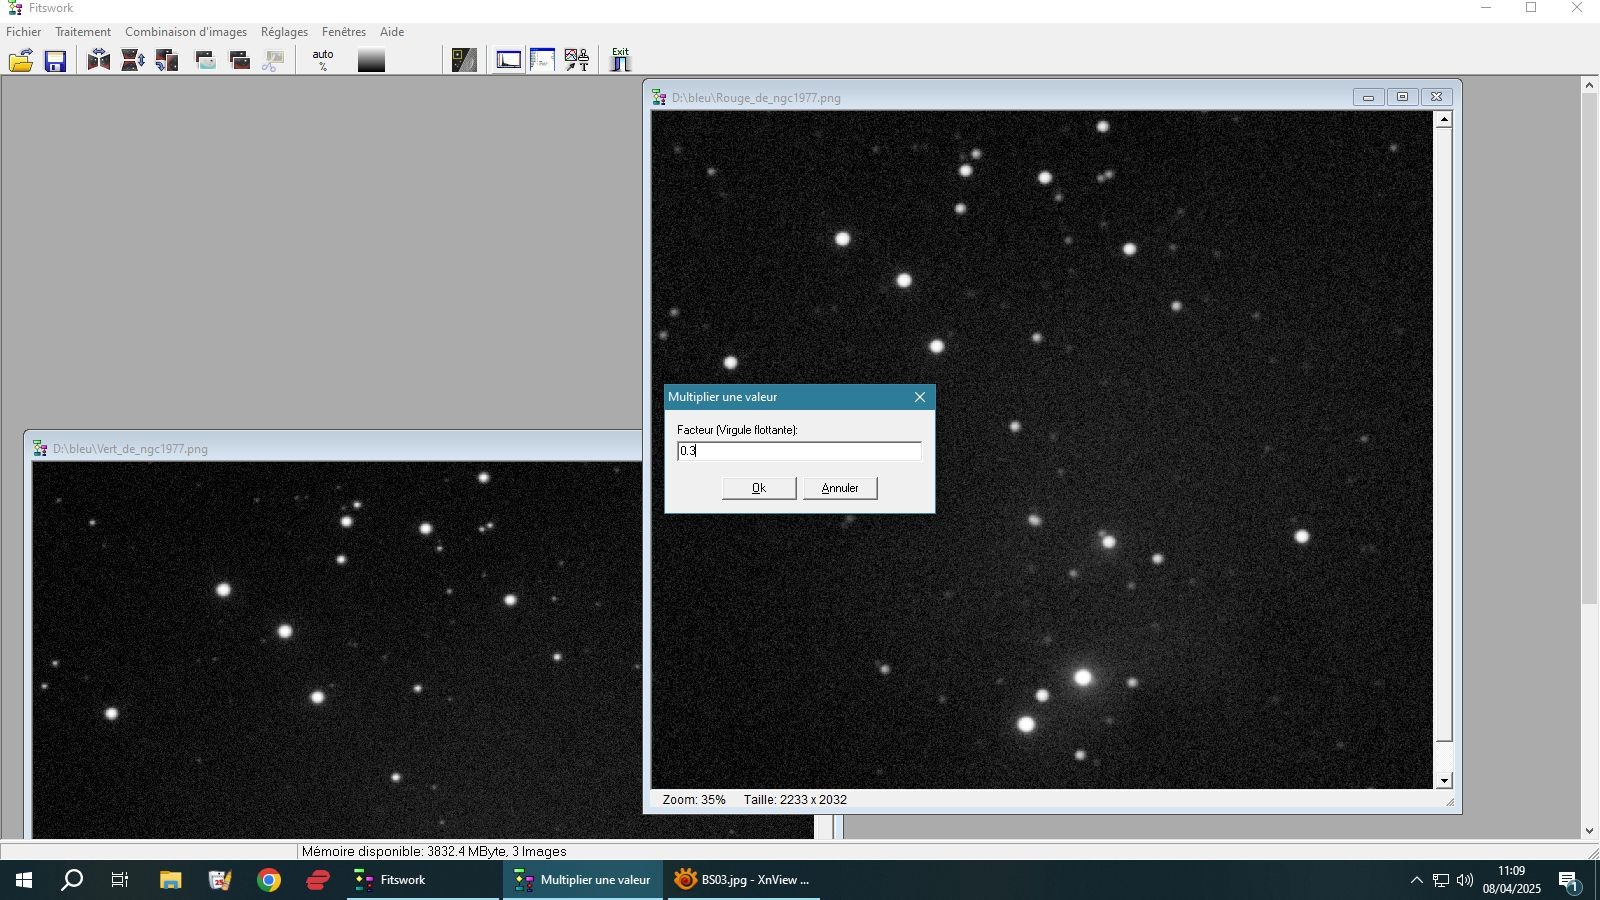Launch Google Chrome from taskbar

(x=269, y=880)
